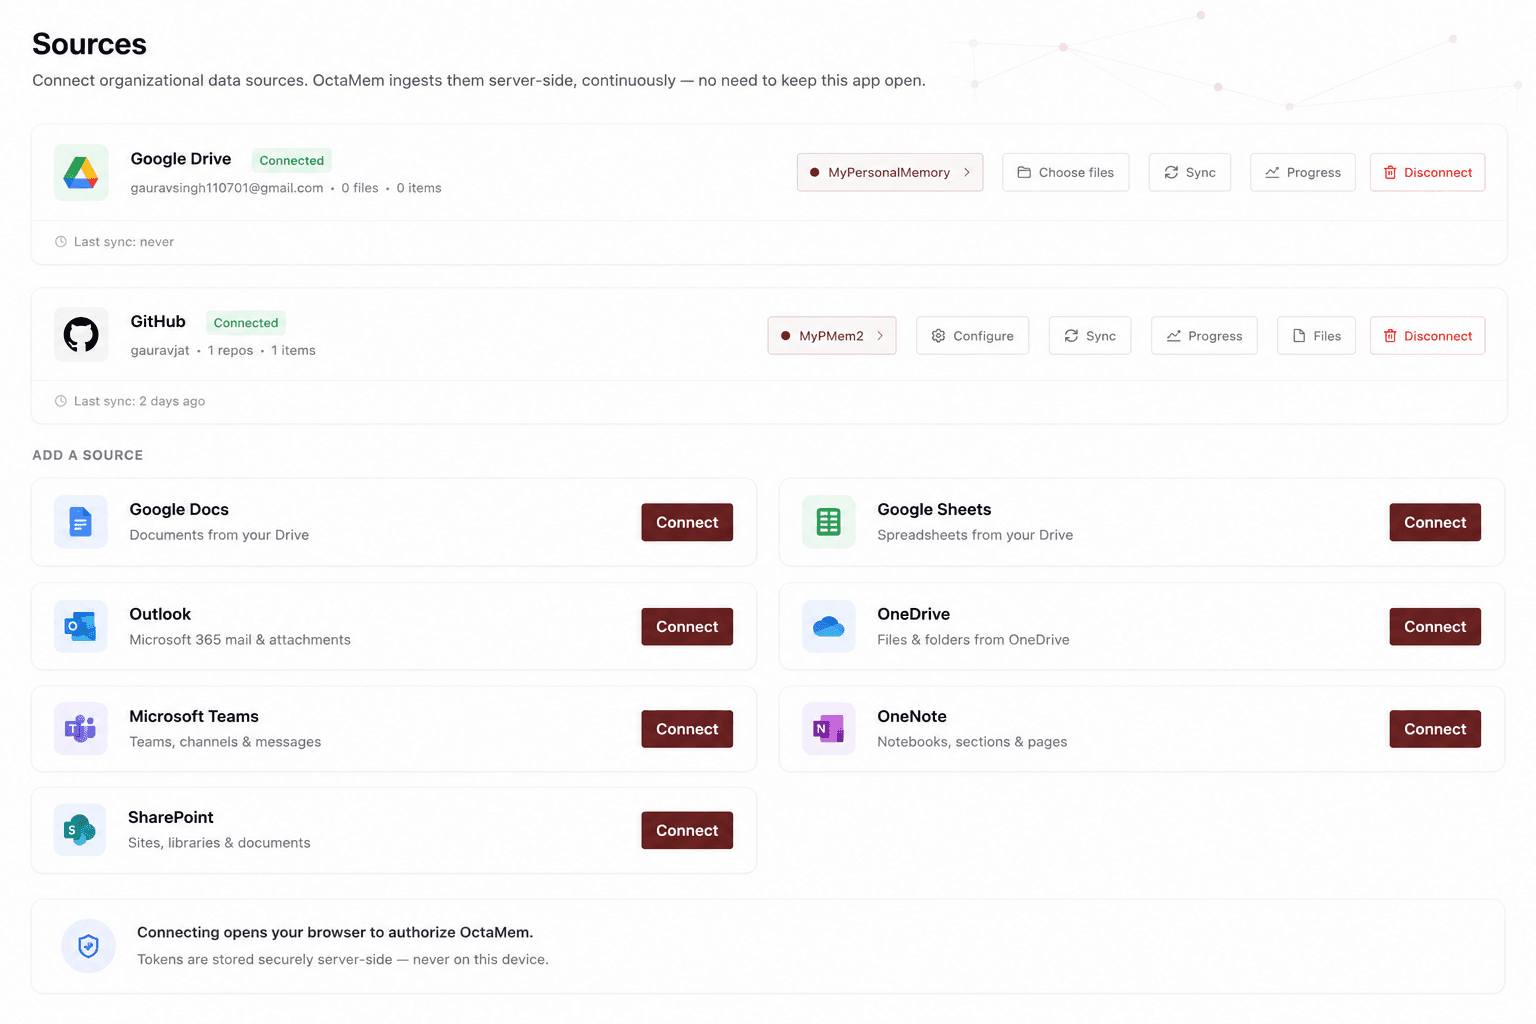
Task: Click the Google Docs icon
Action: point(81,522)
